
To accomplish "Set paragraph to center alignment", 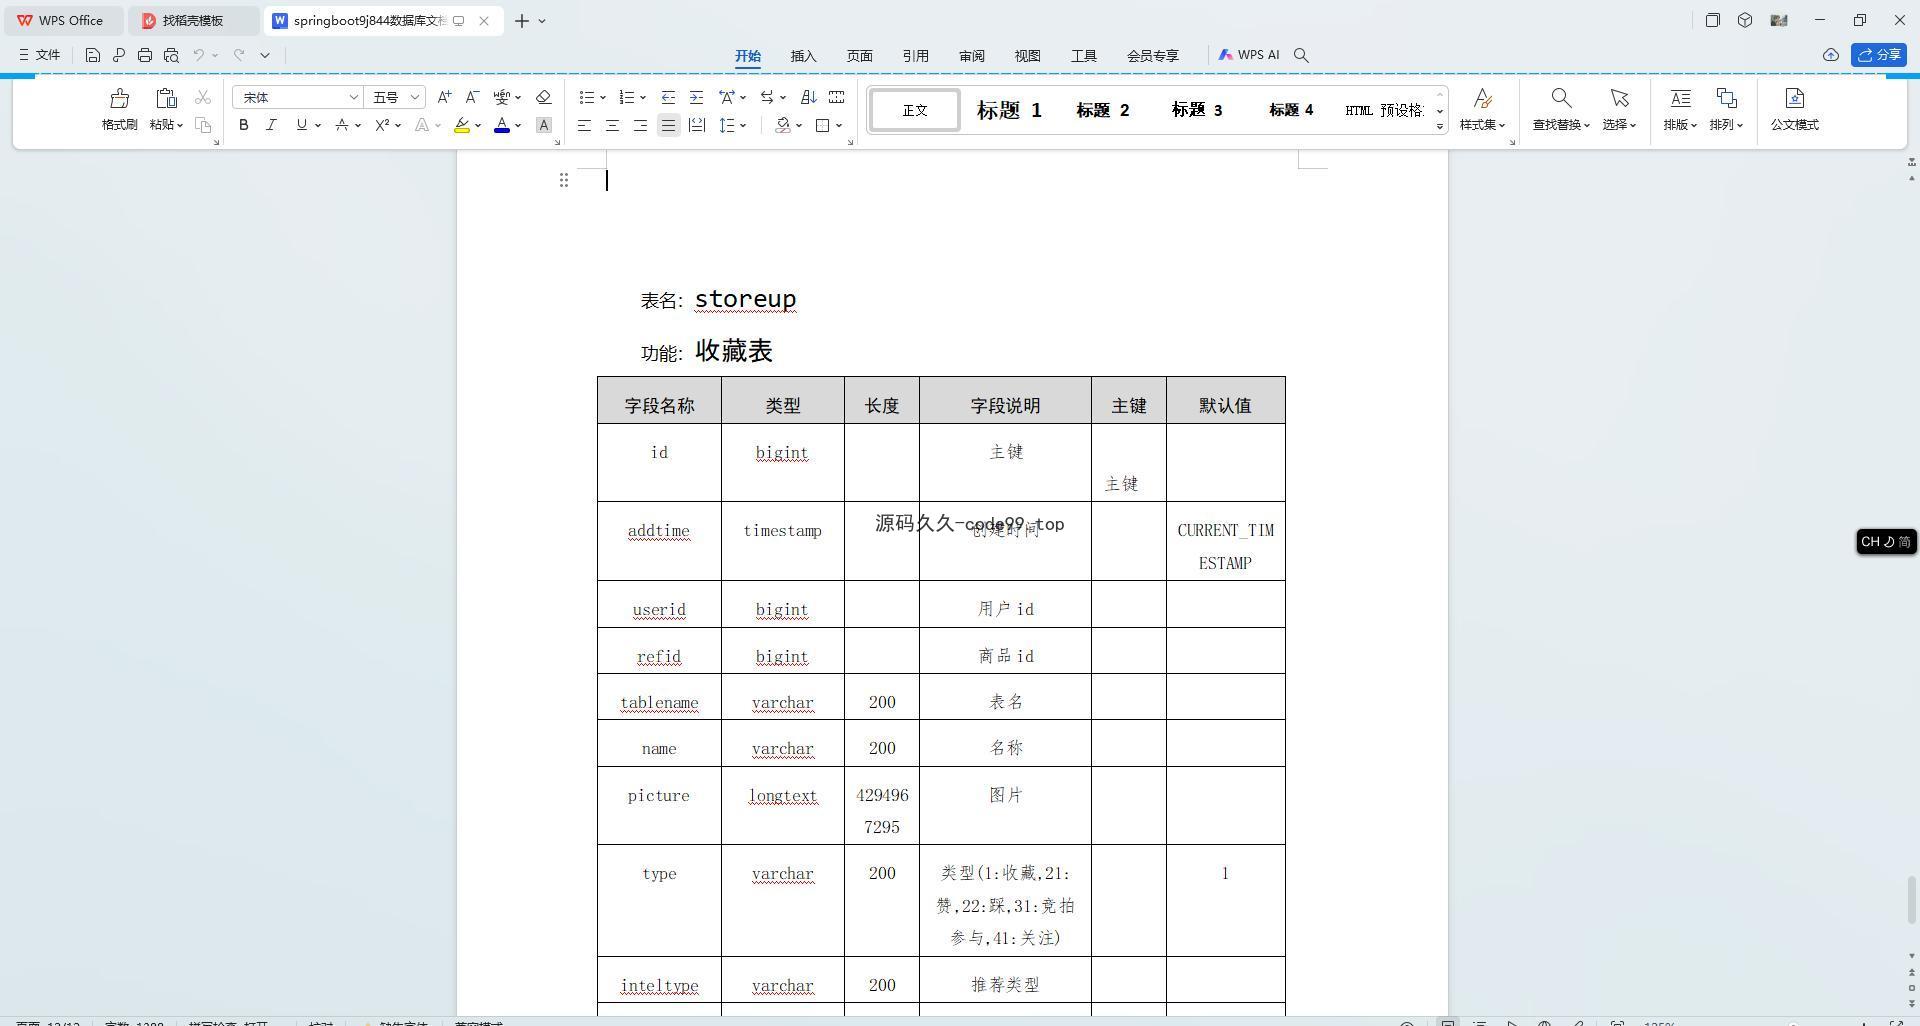I will [612, 125].
